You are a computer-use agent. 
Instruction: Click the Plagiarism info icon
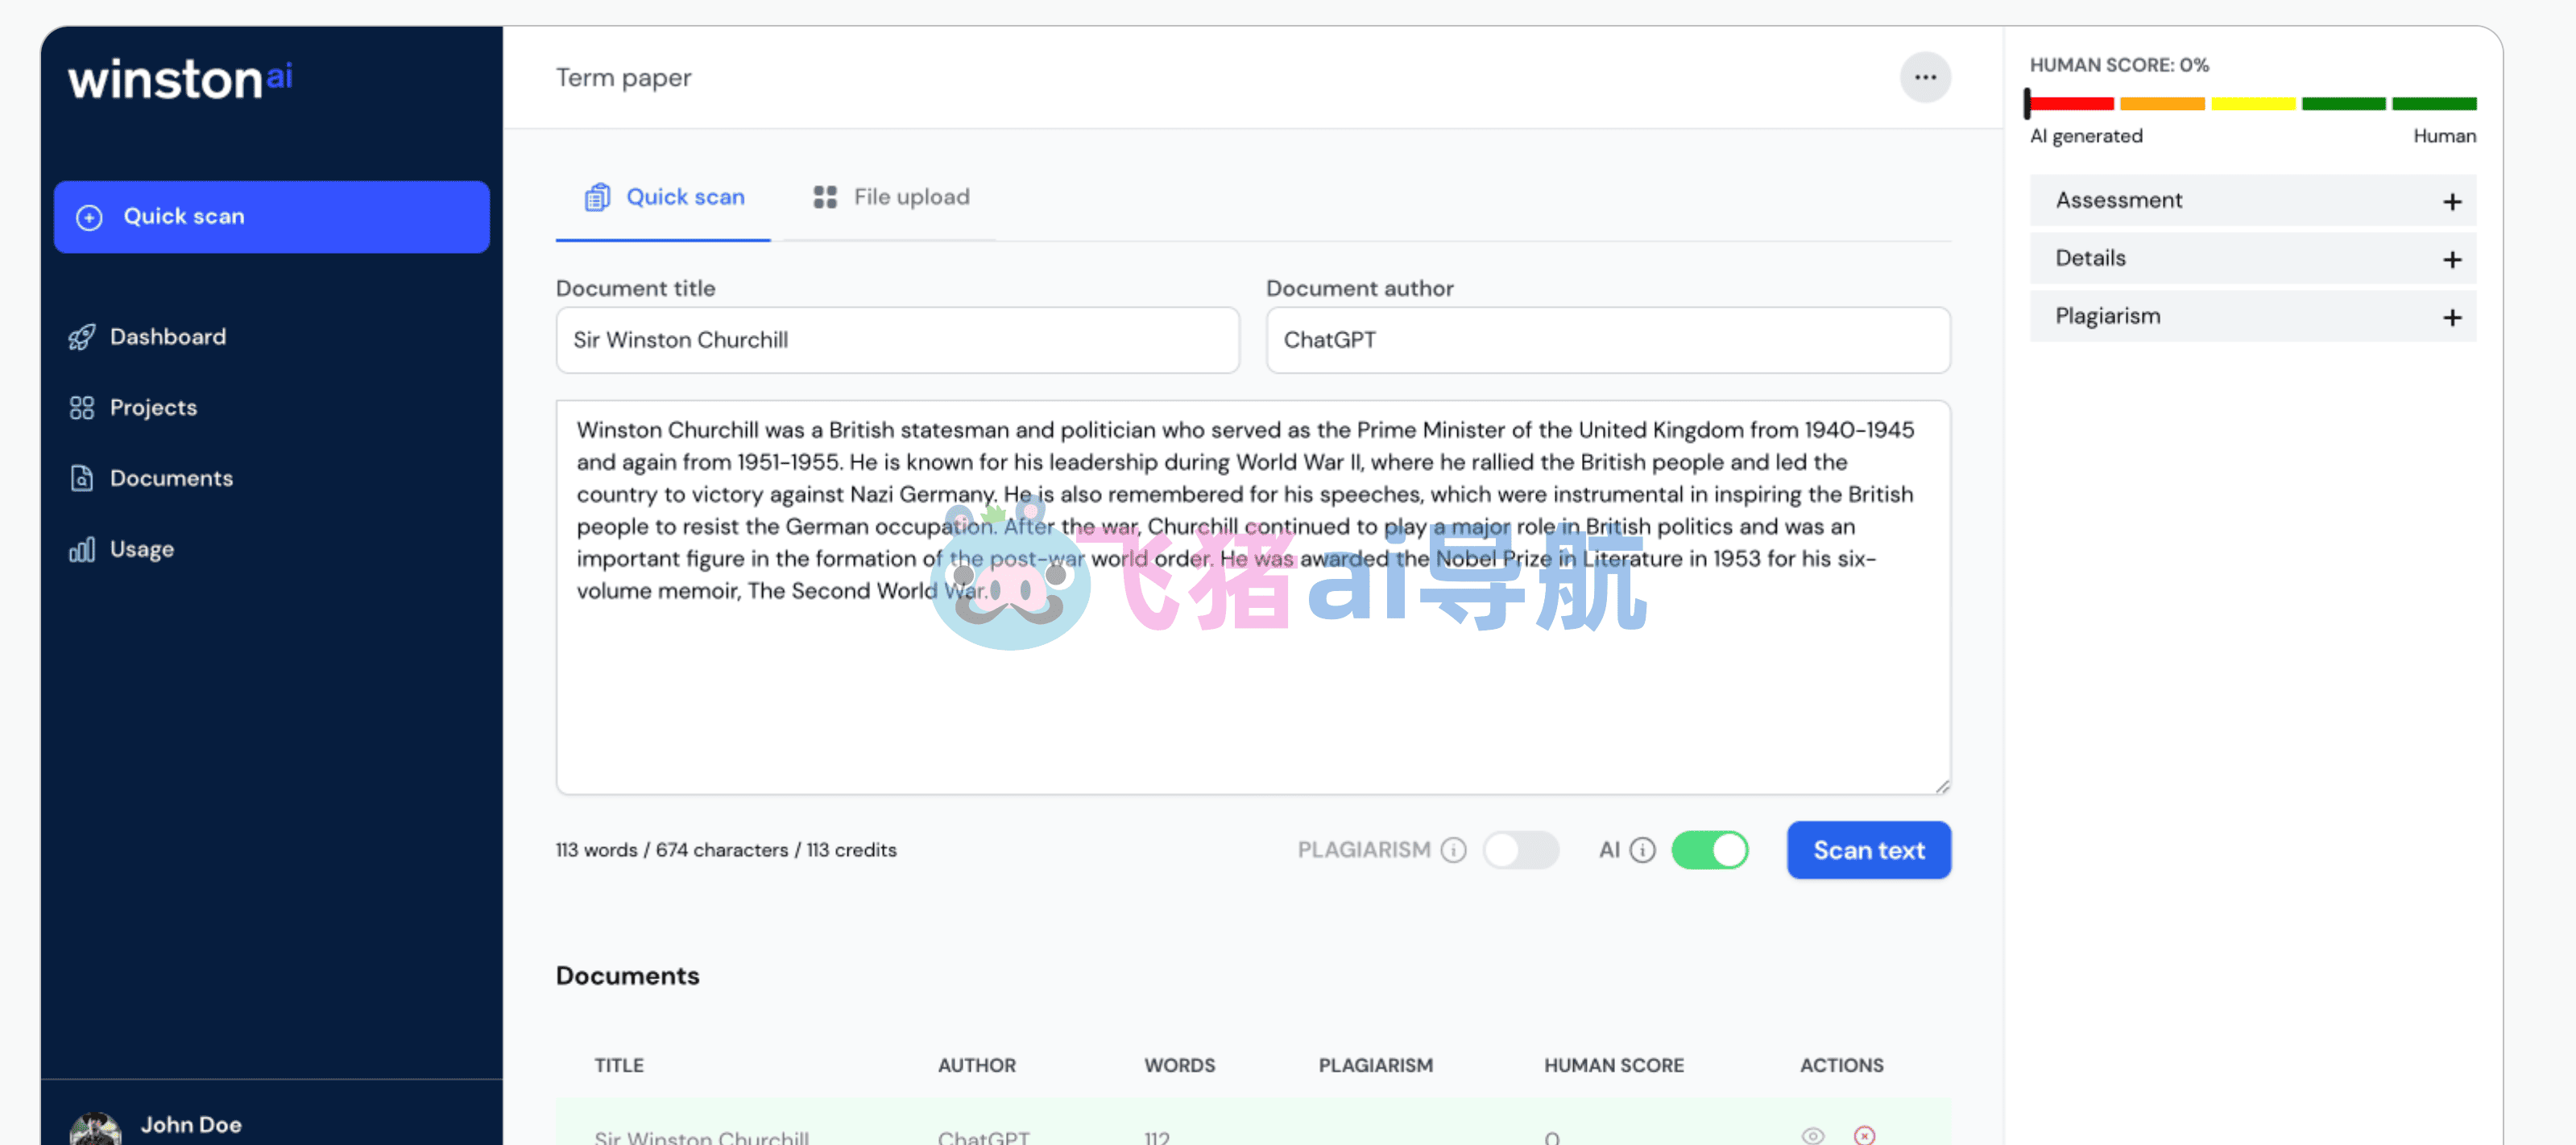point(1453,850)
